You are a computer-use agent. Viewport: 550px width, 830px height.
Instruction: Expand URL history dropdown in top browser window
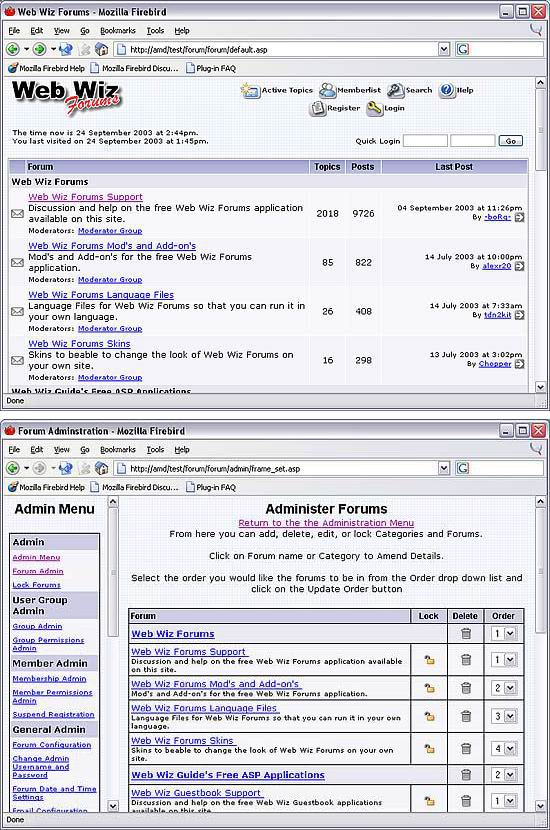444,49
